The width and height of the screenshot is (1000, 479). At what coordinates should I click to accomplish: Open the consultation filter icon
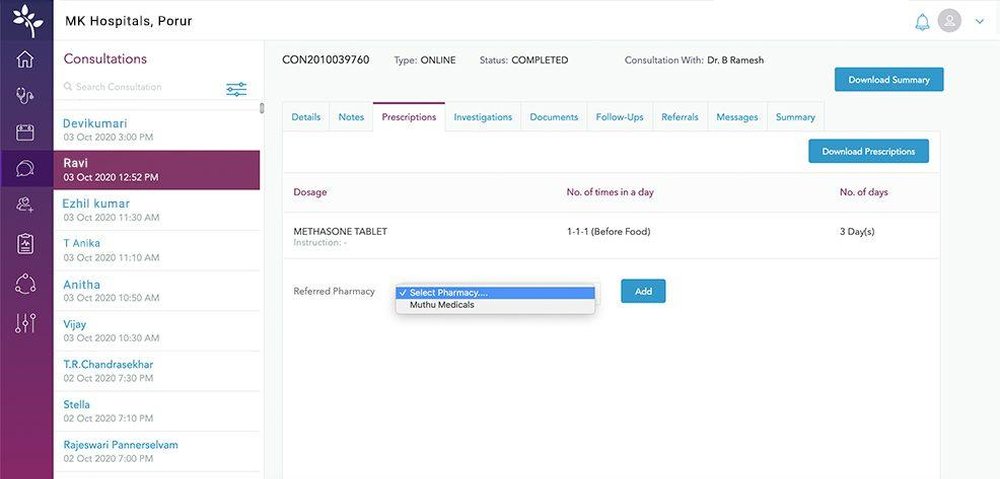click(x=236, y=89)
